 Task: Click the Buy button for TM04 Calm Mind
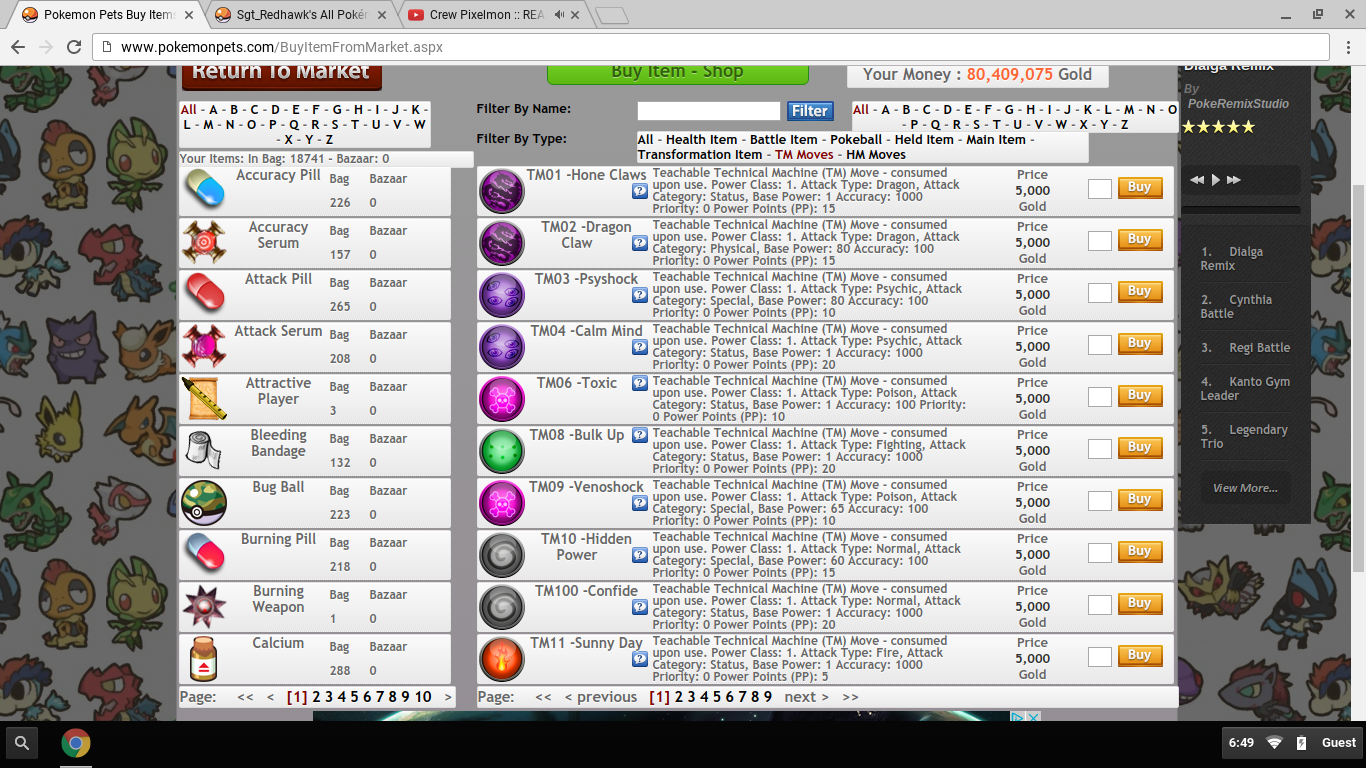1140,343
